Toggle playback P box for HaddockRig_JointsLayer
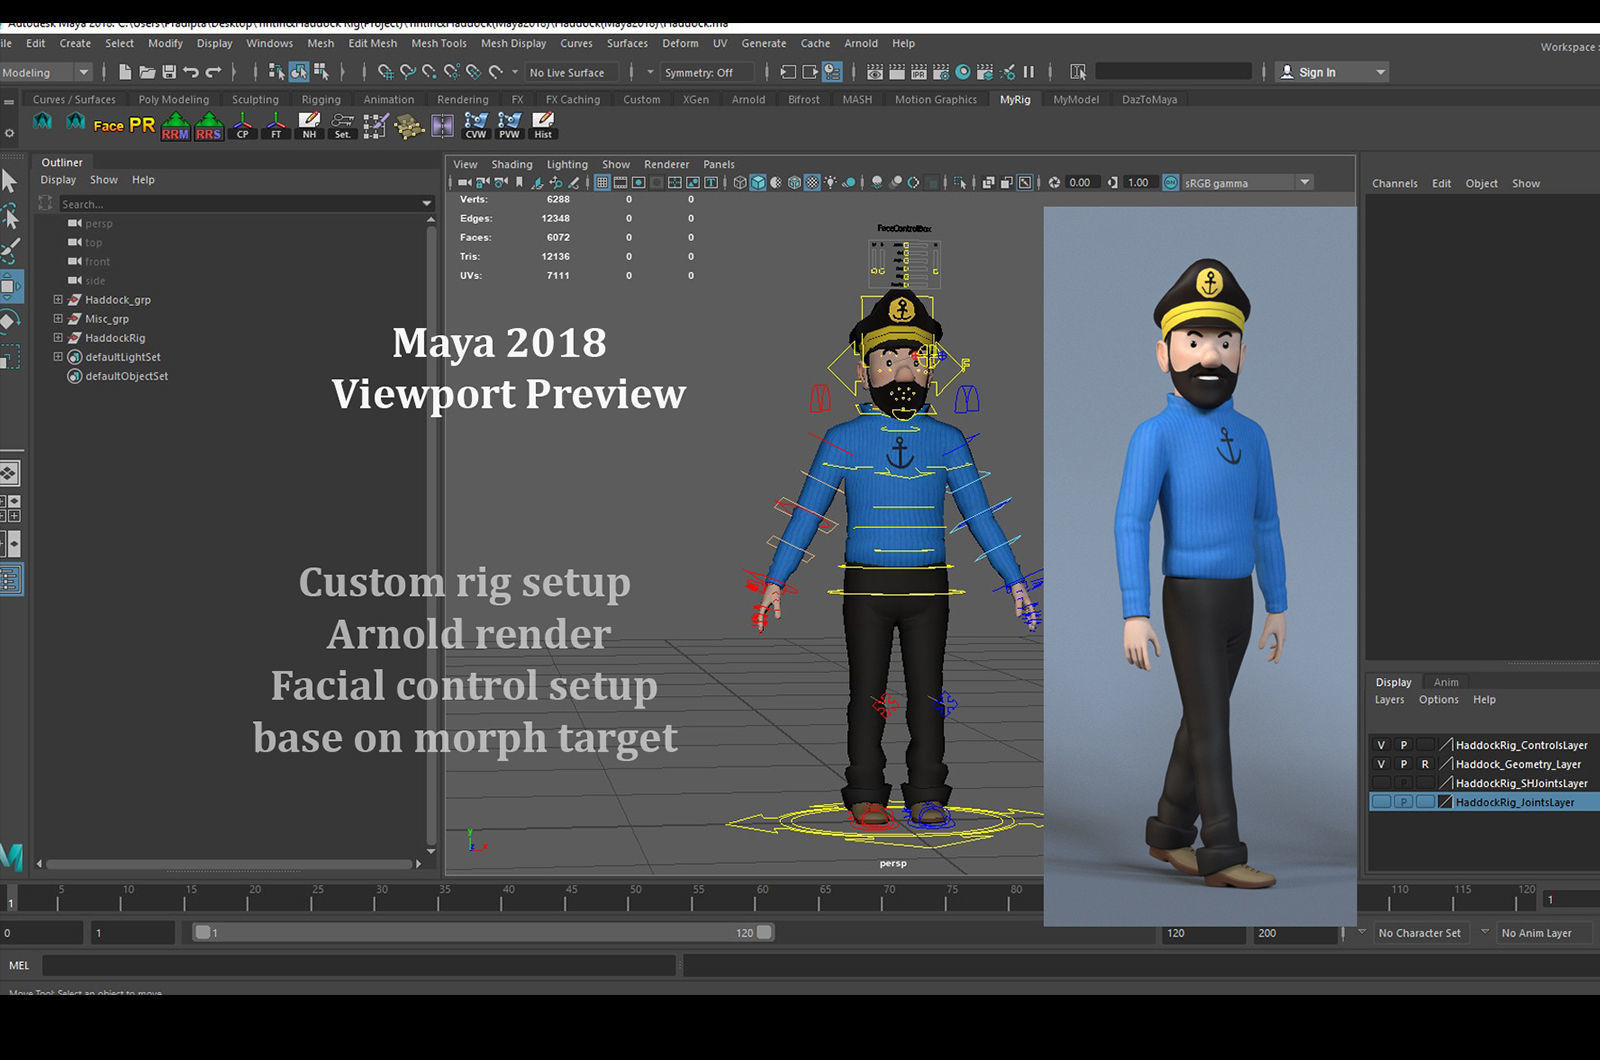Screen dimensions: 1600x1060 [1403, 802]
